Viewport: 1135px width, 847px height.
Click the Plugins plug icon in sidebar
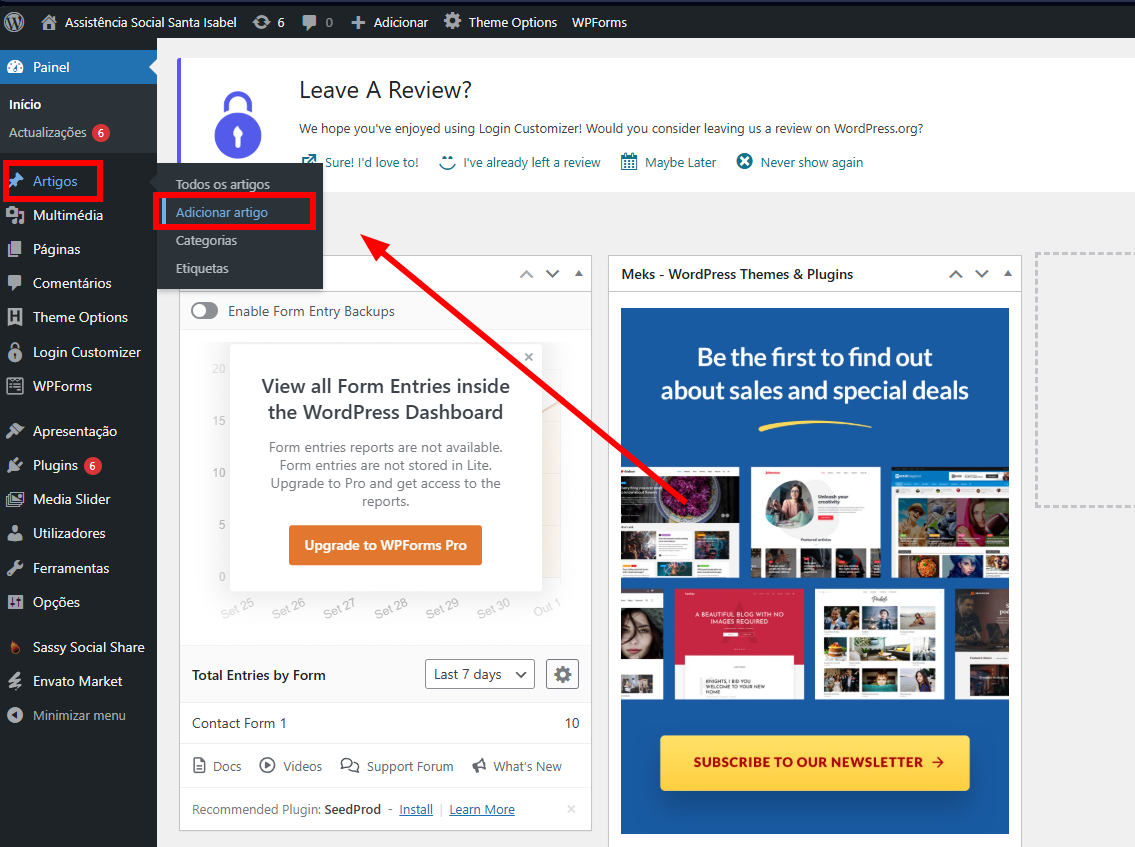pyautogui.click(x=15, y=465)
